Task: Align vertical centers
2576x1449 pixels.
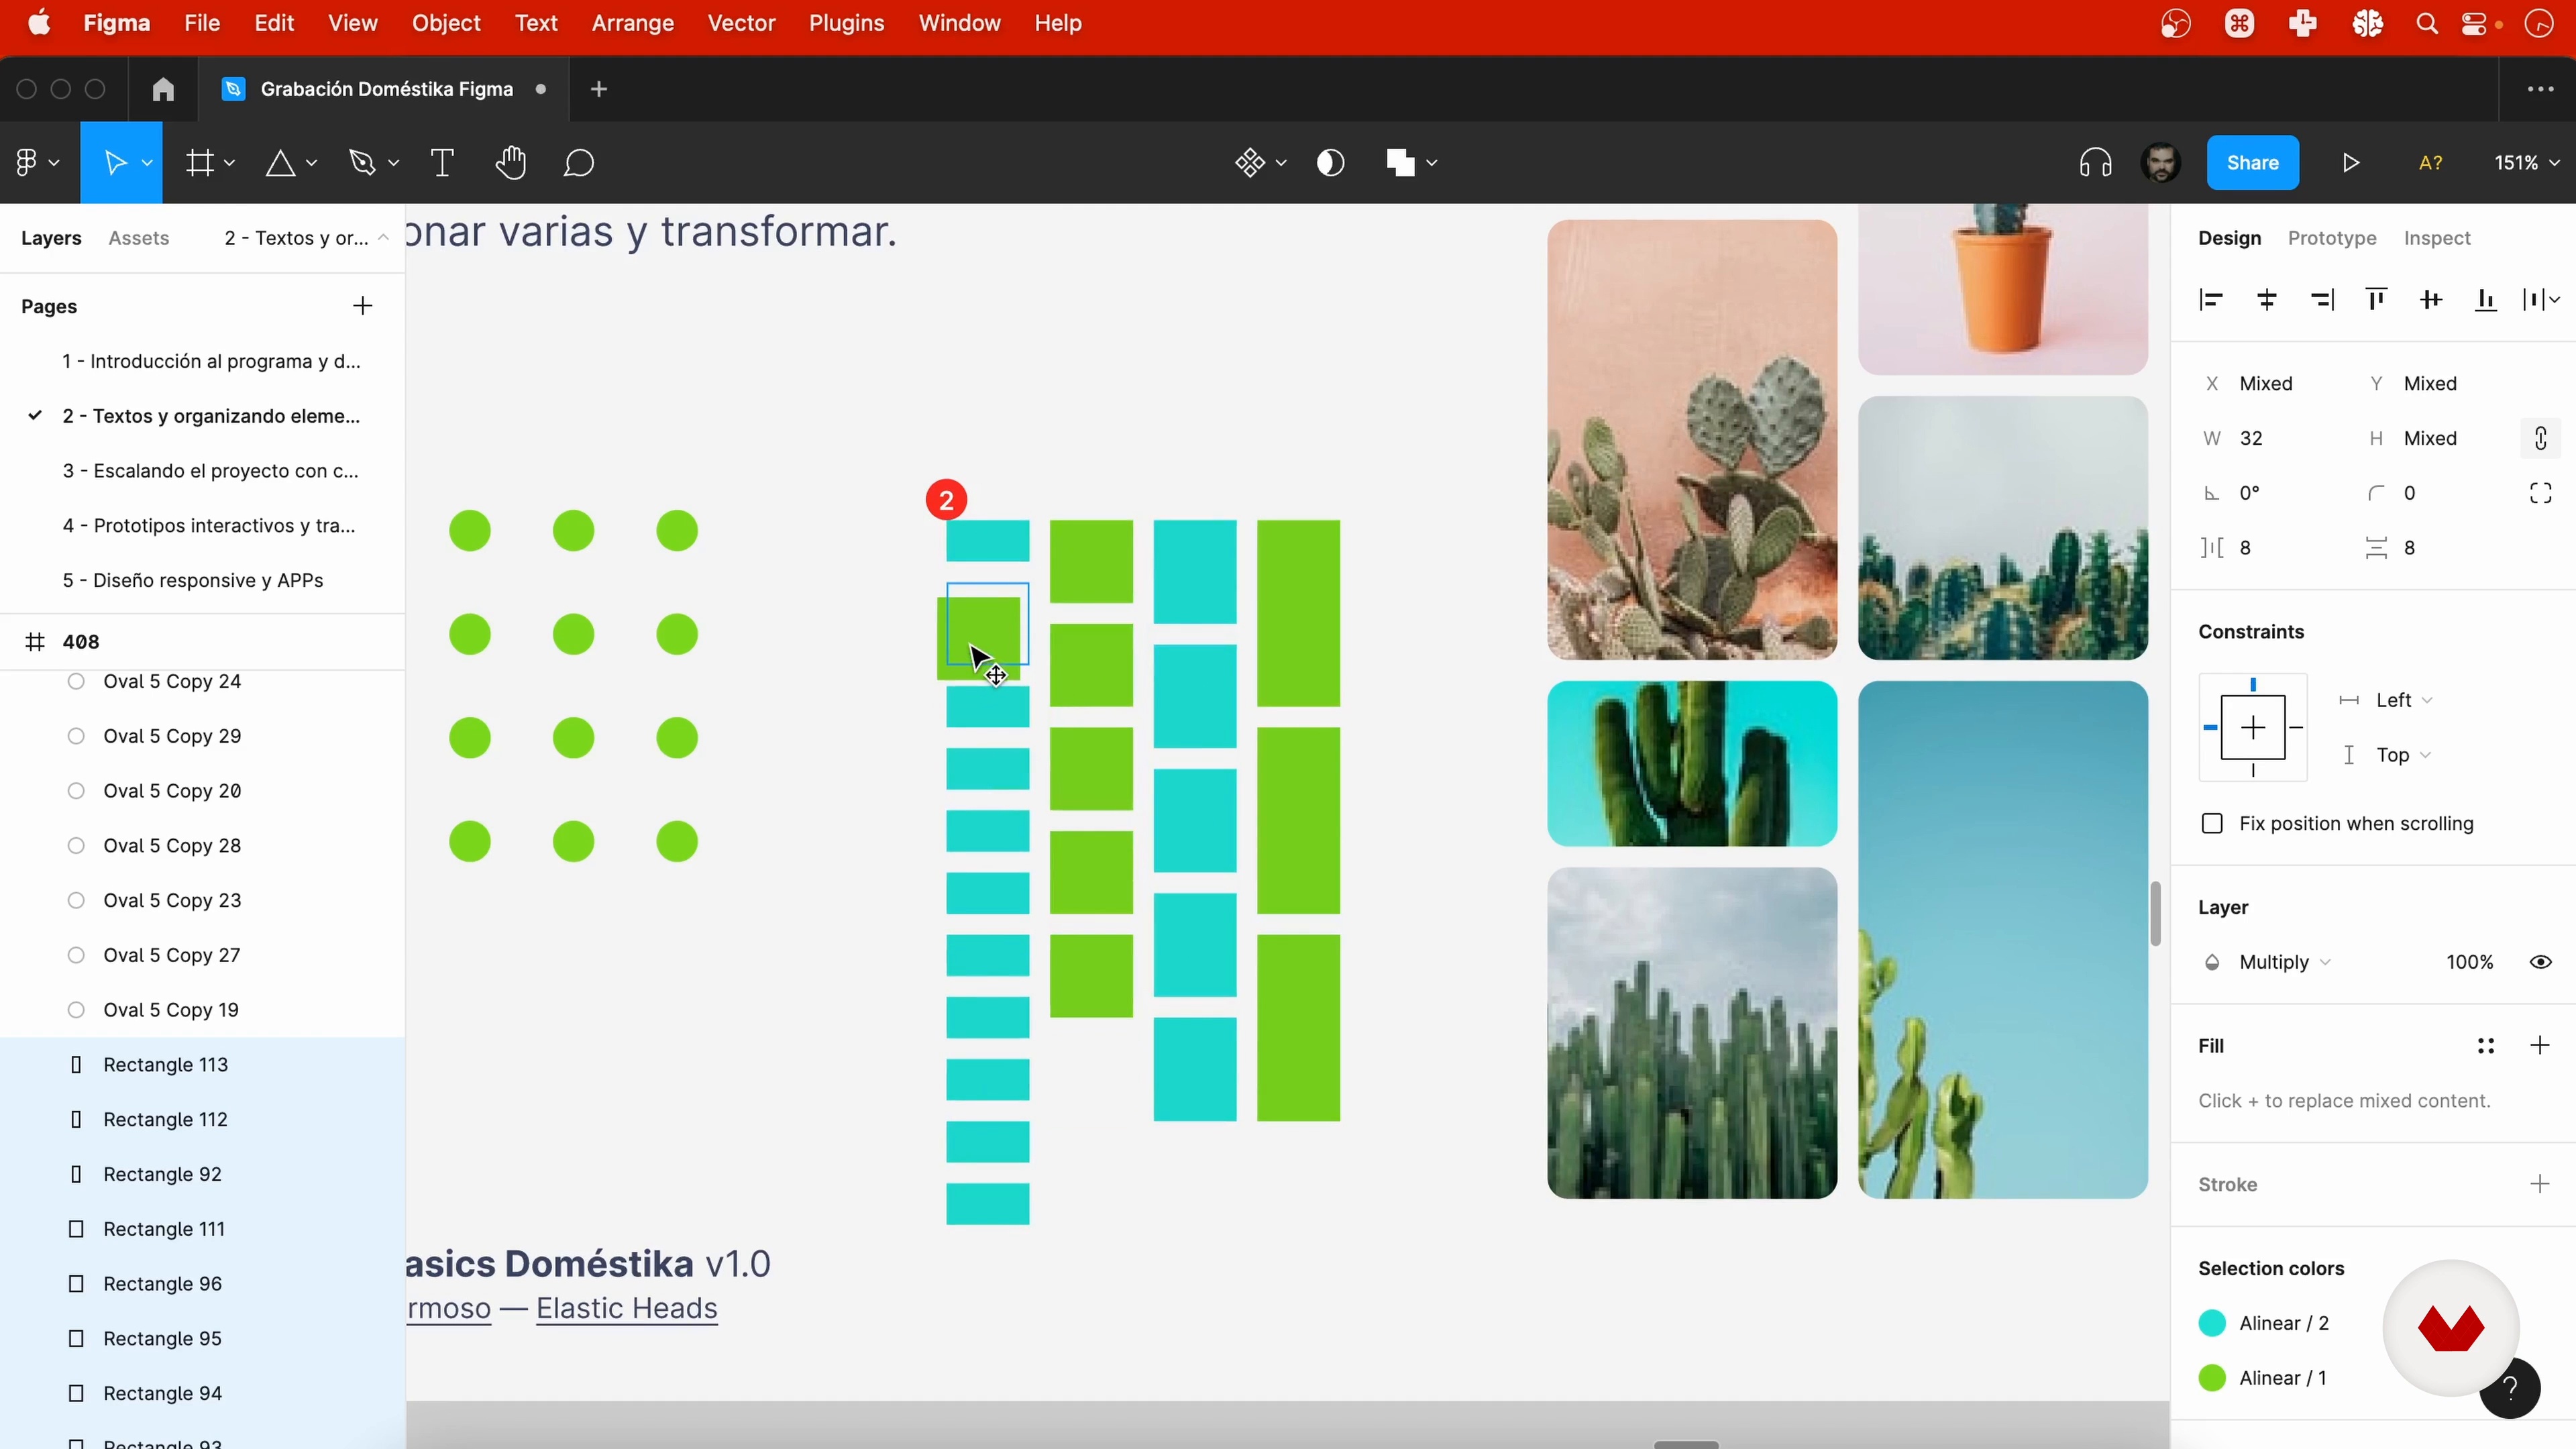Action: 2431,300
